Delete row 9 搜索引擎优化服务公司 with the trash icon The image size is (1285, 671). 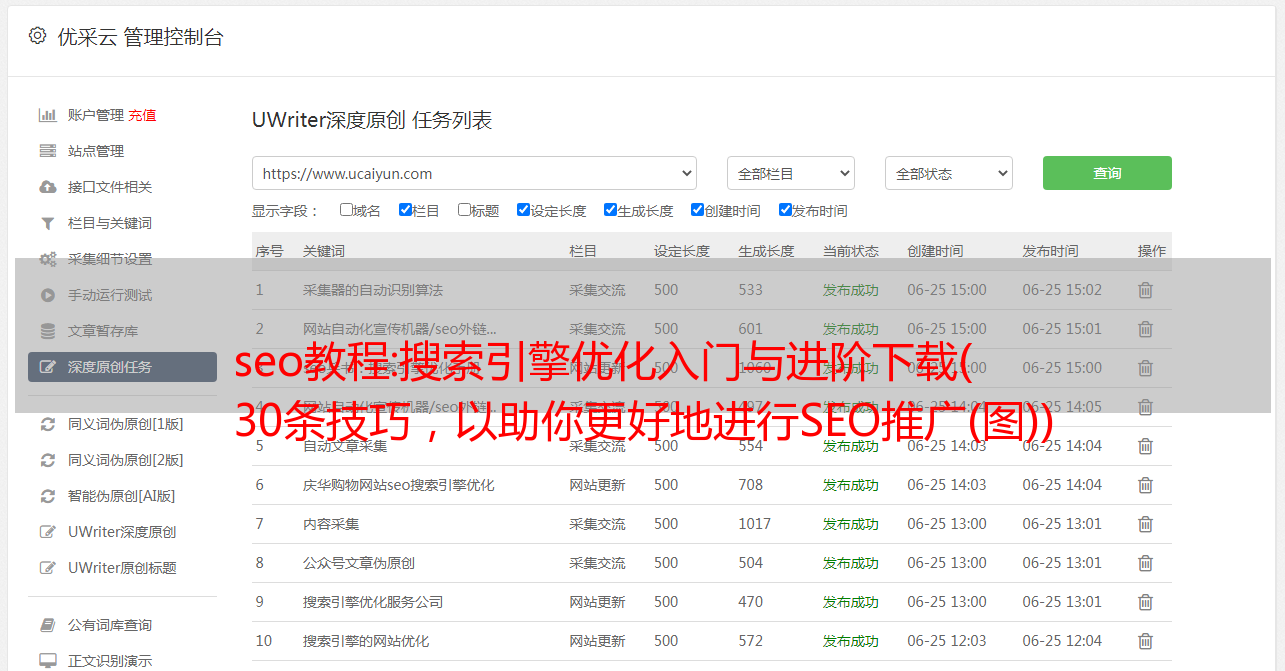point(1146,602)
